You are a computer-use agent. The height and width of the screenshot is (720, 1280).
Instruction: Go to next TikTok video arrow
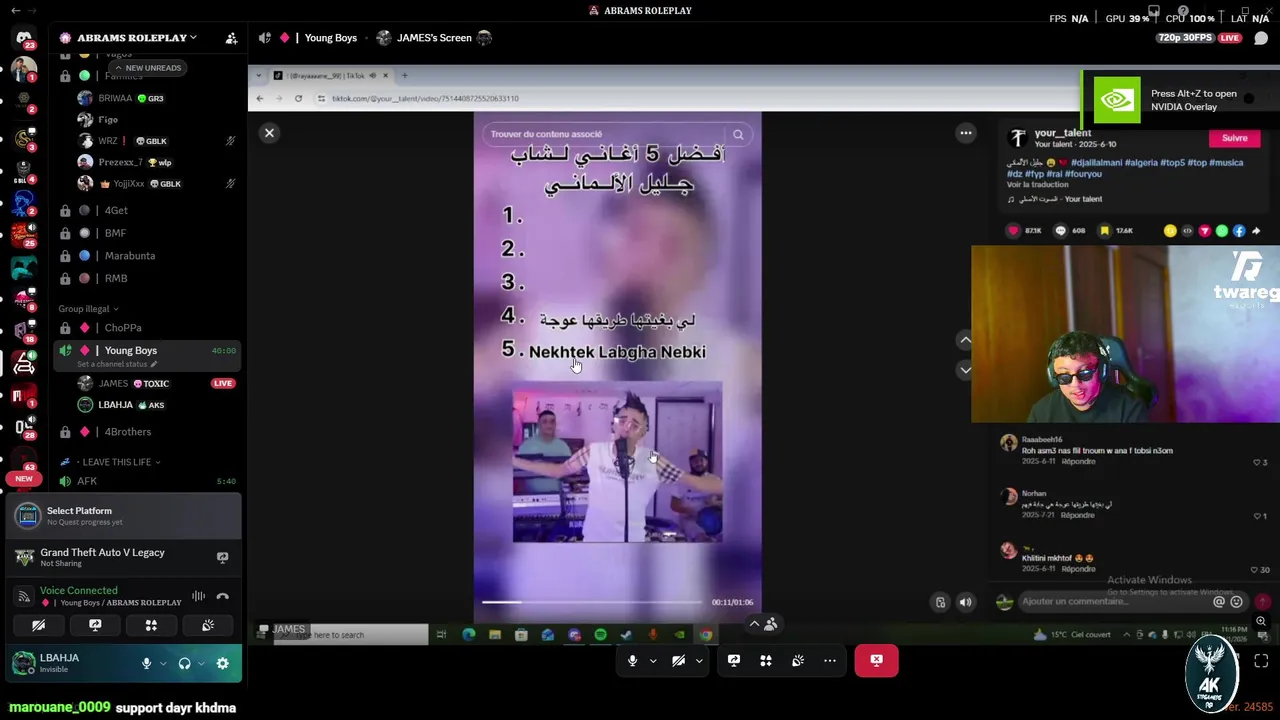(x=965, y=370)
